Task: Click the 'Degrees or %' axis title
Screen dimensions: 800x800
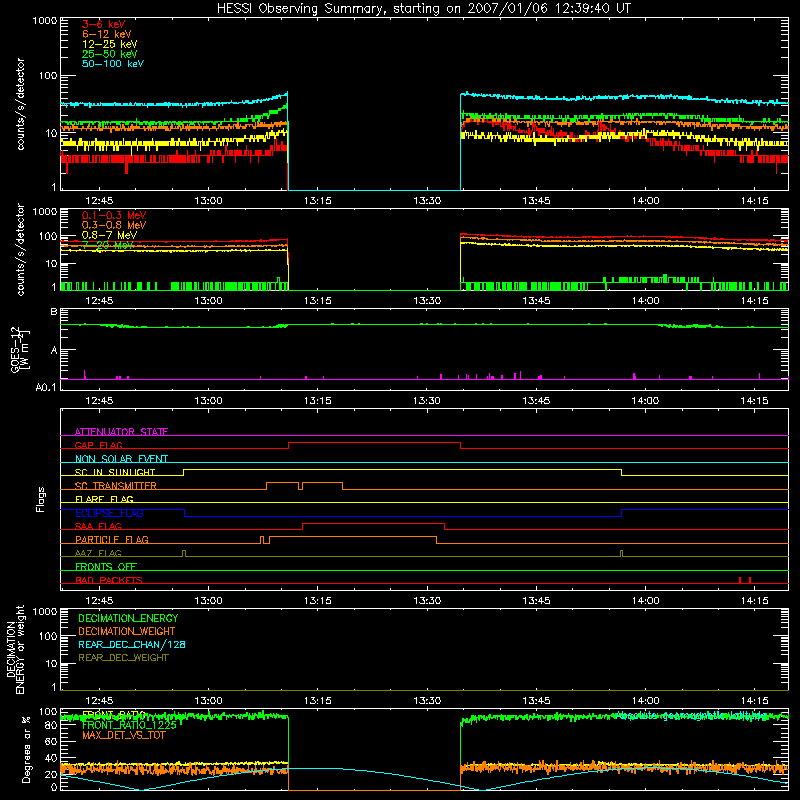Action: pos(26,750)
